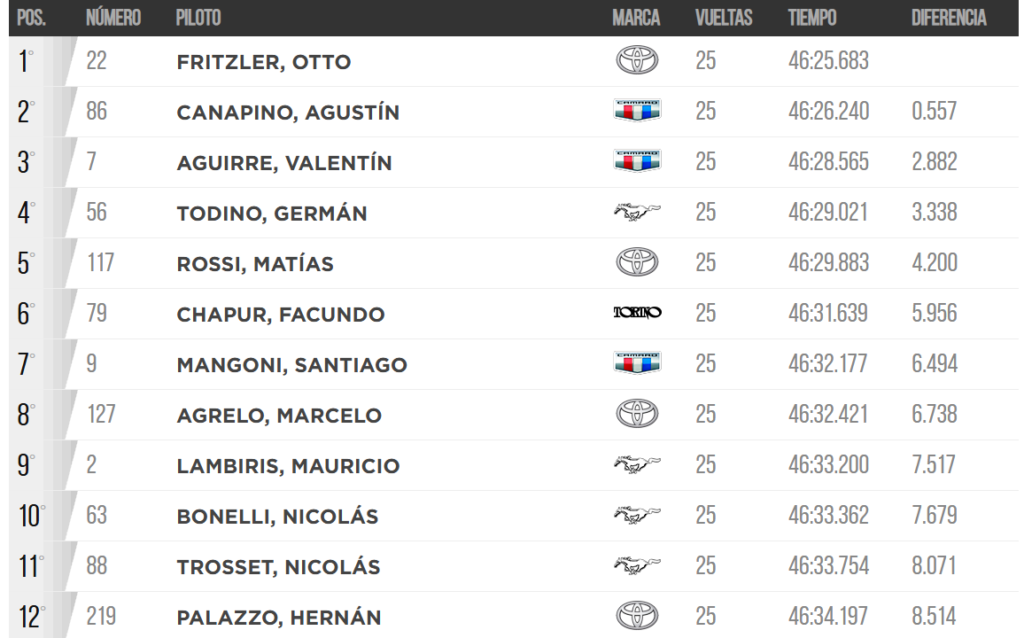The width and height of the screenshot is (1024, 638).
Task: Click Camaro badge next to Canapino, Agustín
Action: coord(637,110)
